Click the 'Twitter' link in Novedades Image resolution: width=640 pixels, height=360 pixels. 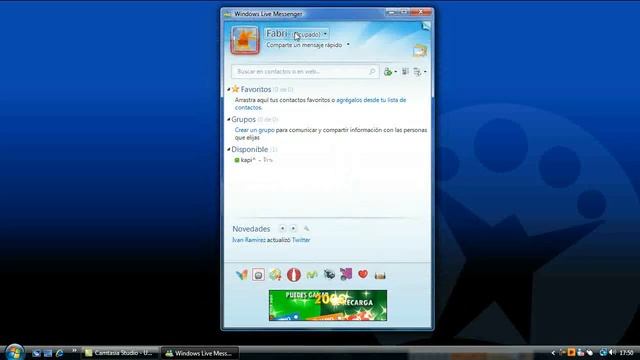(301, 240)
